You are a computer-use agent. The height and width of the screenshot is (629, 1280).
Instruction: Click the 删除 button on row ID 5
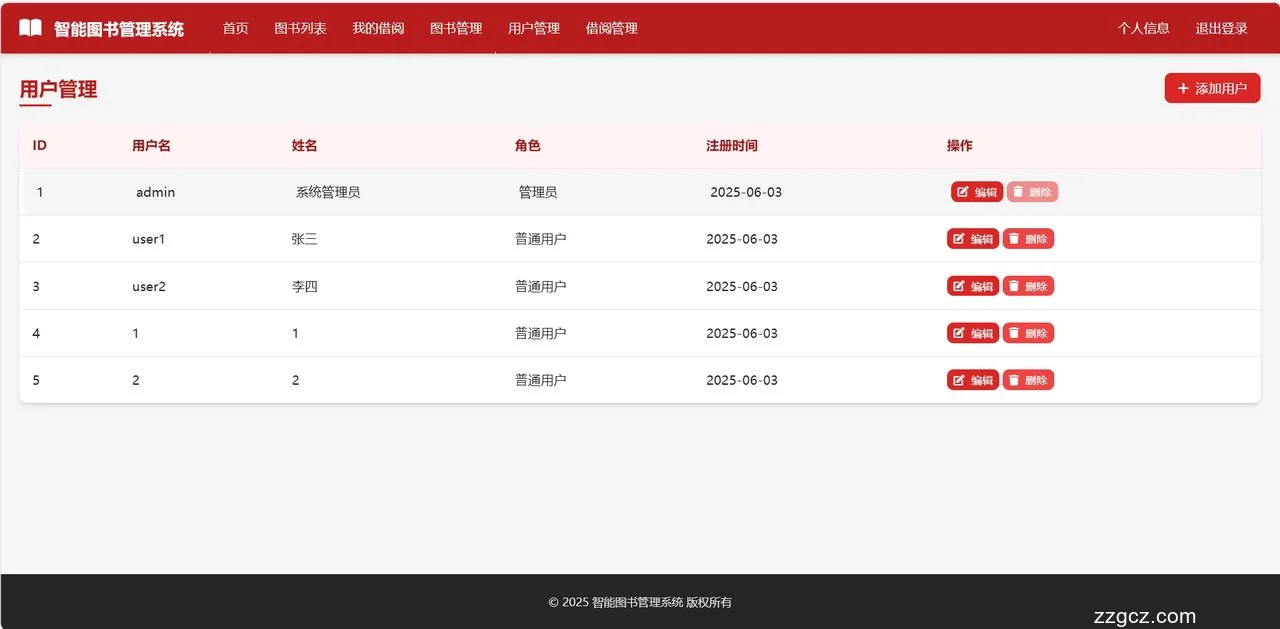coord(1028,379)
